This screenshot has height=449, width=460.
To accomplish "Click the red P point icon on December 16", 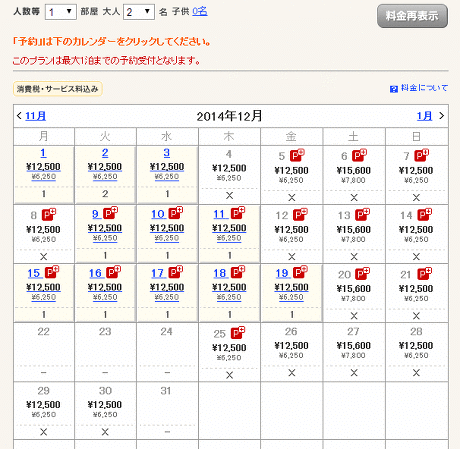I will [x=114, y=272].
